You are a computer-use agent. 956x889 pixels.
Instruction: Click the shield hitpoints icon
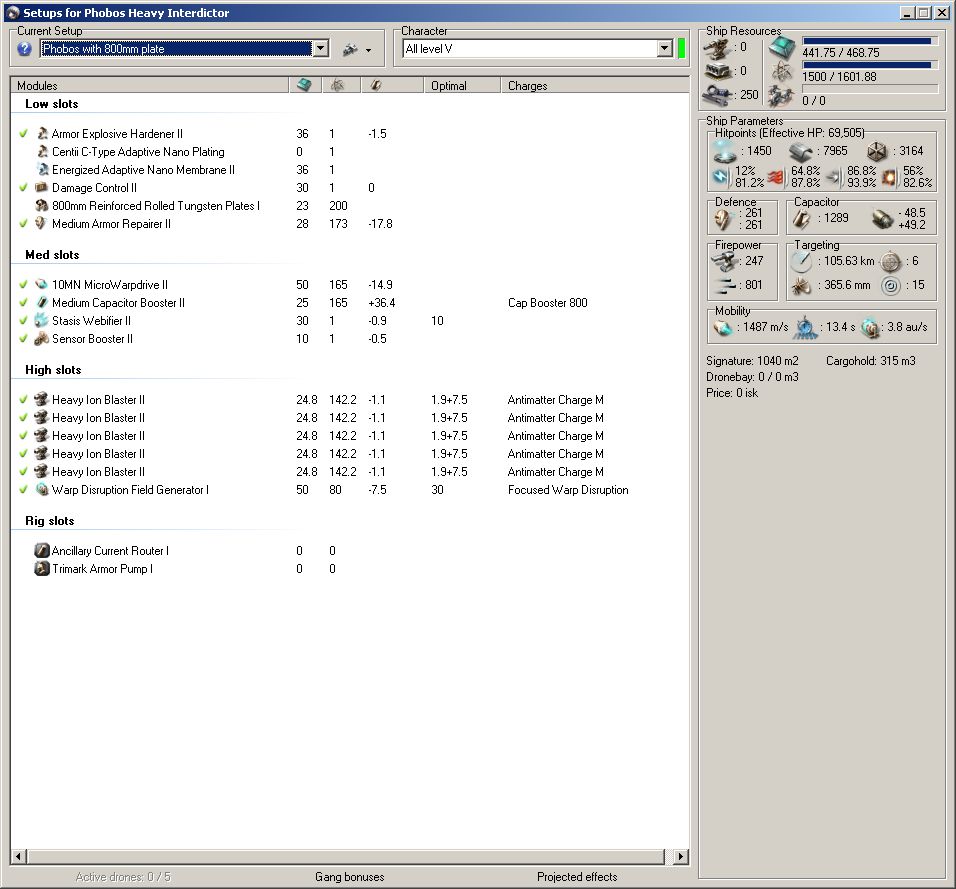725,151
